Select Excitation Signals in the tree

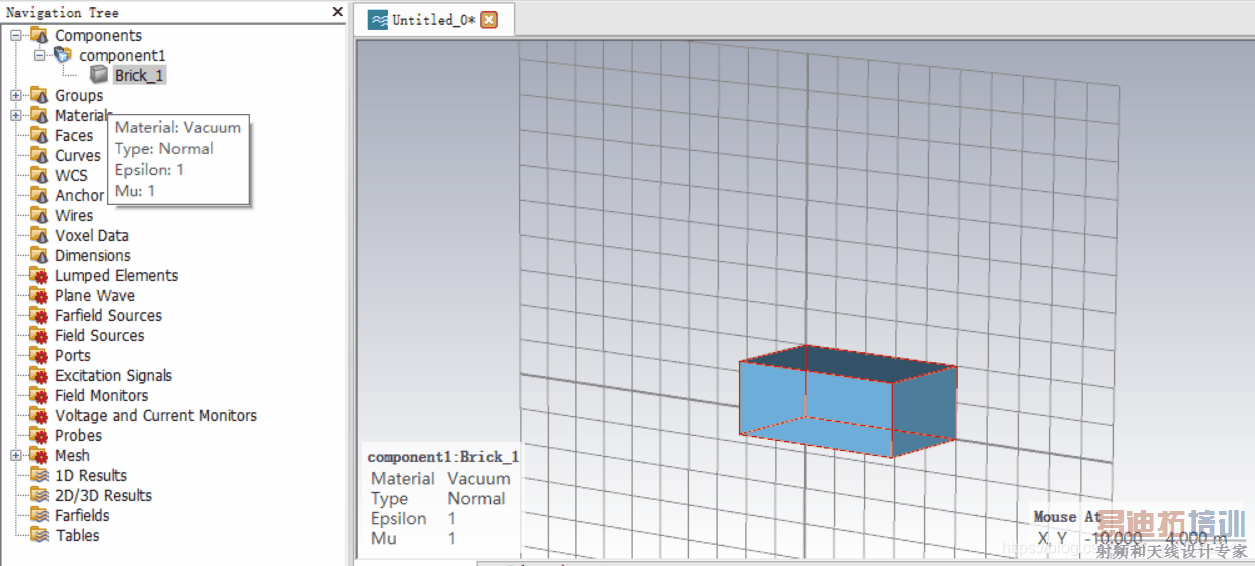[113, 375]
